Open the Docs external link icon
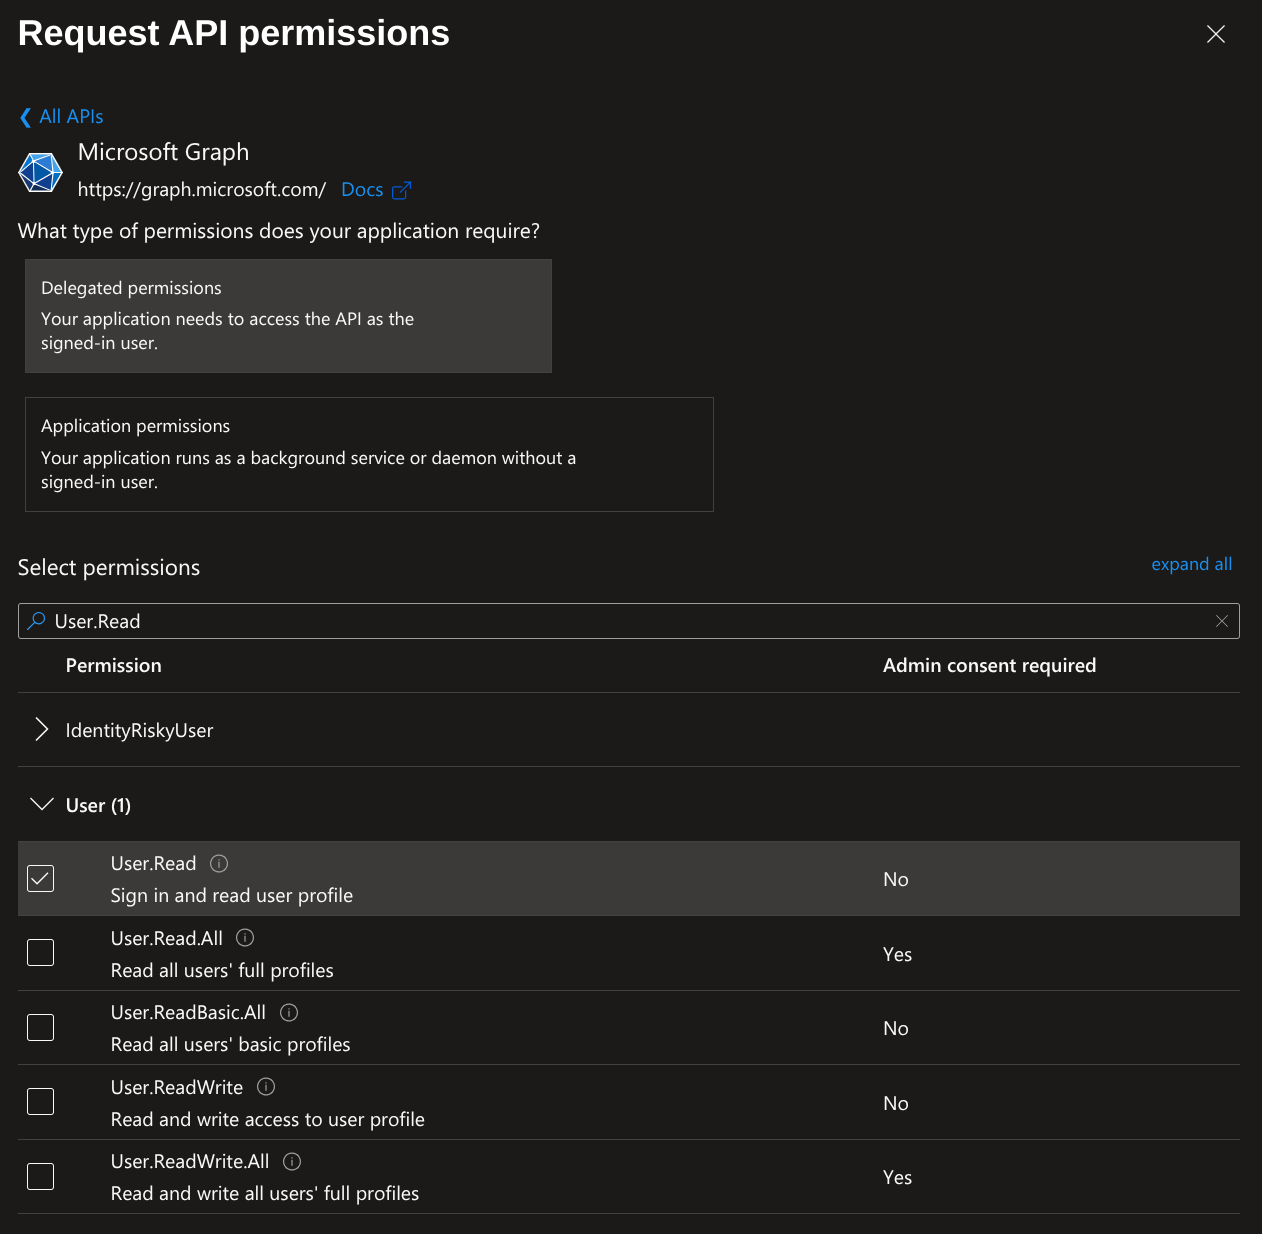The height and width of the screenshot is (1234, 1262). coord(401,190)
